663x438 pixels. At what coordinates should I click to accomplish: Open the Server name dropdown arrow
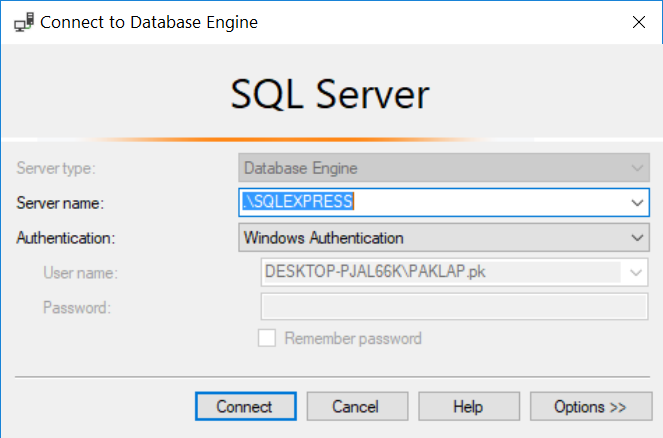click(x=638, y=203)
